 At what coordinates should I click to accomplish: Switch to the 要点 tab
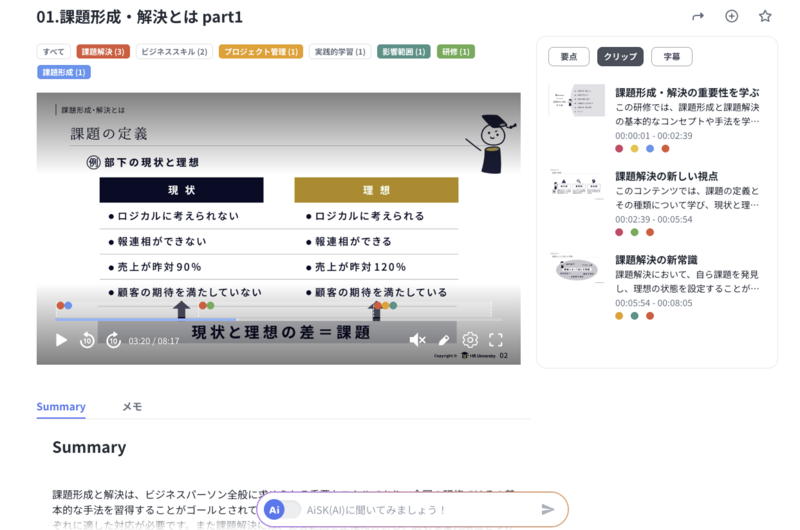coord(568,57)
